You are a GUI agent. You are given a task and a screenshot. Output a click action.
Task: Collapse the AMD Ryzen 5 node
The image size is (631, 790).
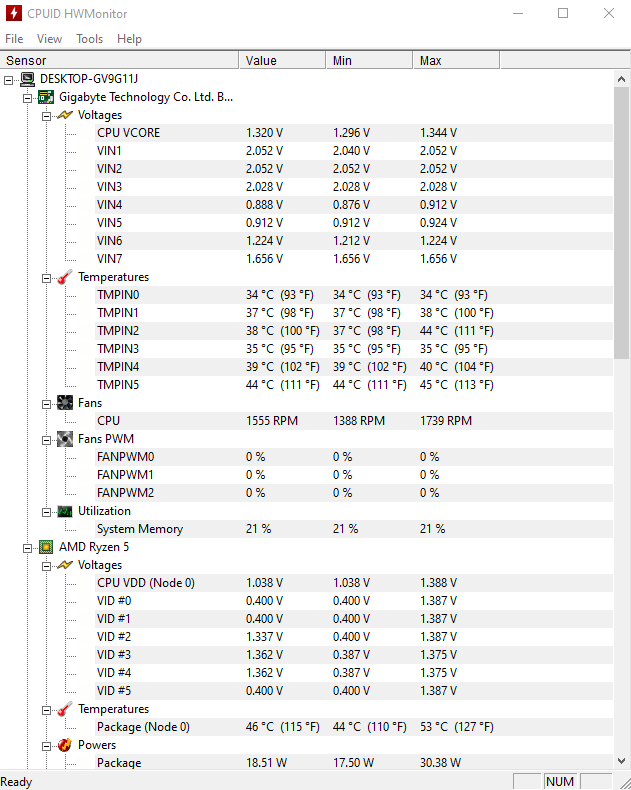click(x=28, y=548)
